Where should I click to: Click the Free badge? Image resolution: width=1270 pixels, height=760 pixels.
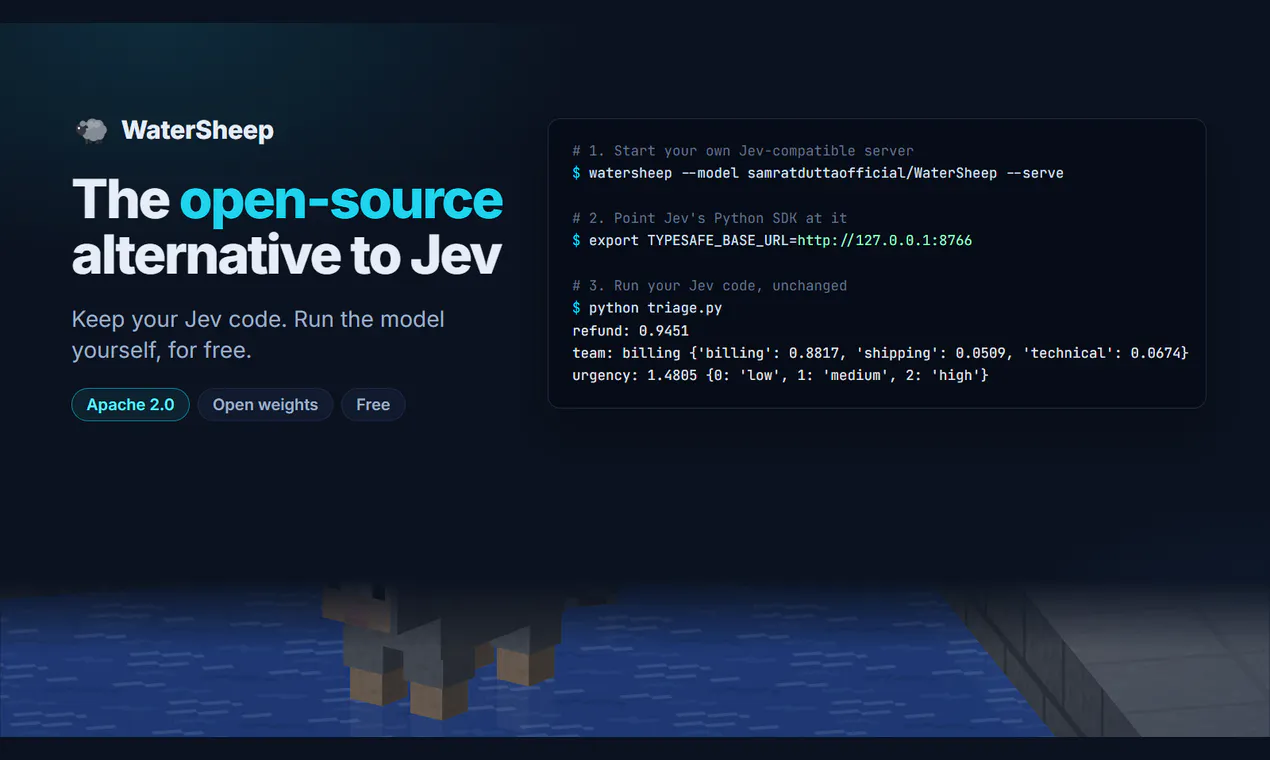373,404
